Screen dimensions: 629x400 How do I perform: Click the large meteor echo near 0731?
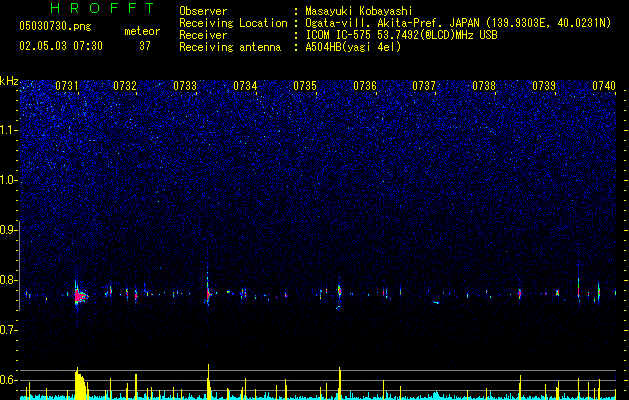(x=80, y=296)
